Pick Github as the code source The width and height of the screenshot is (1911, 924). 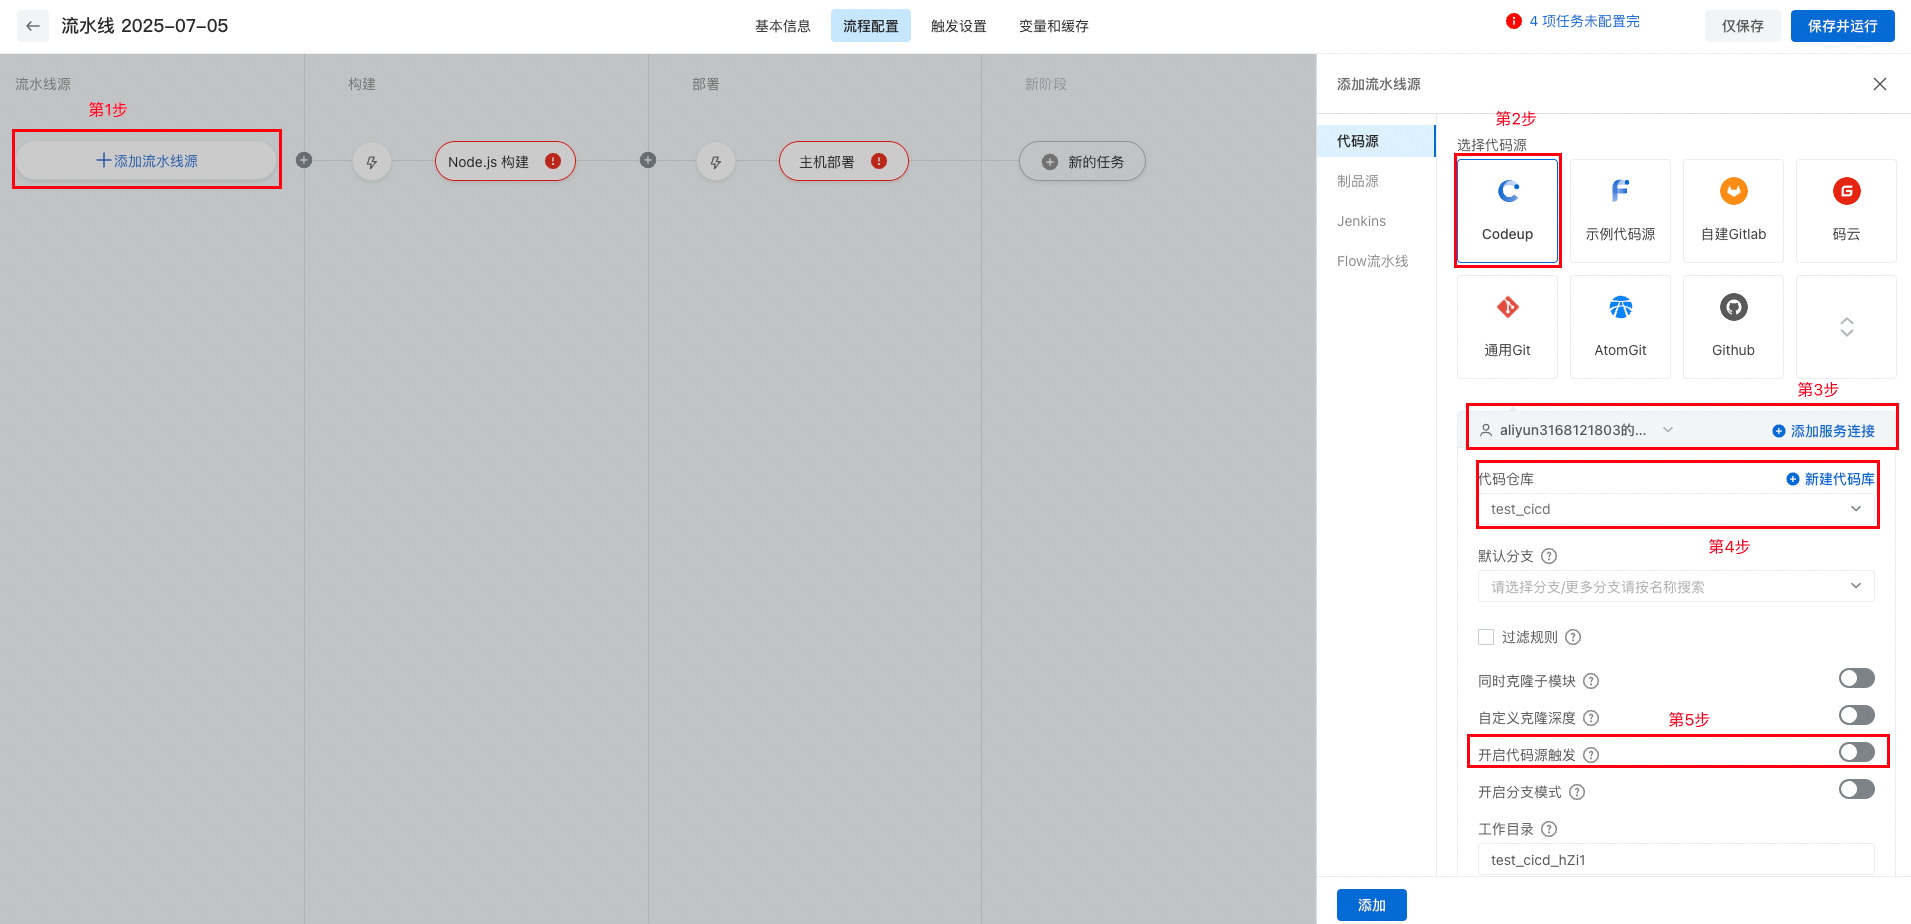point(1733,308)
